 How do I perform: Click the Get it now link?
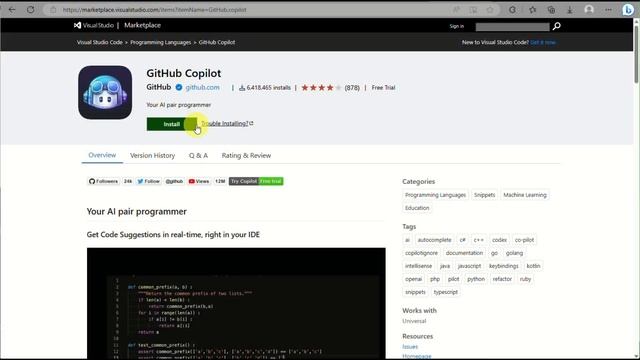click(x=543, y=42)
